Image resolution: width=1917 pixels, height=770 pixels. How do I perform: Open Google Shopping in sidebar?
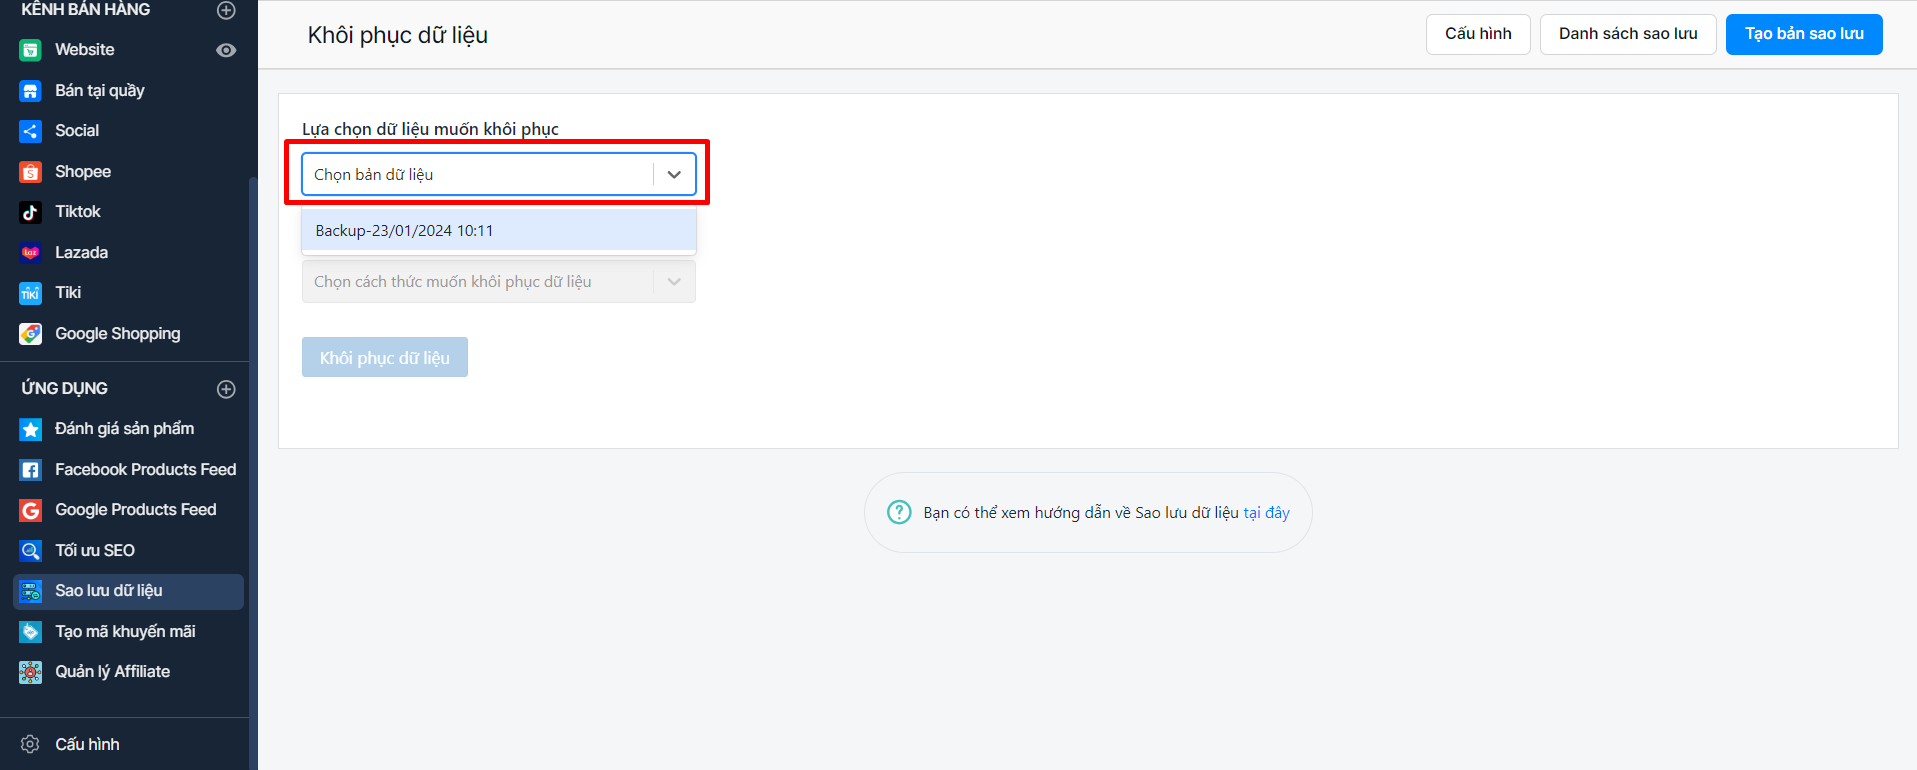pyautogui.click(x=118, y=334)
